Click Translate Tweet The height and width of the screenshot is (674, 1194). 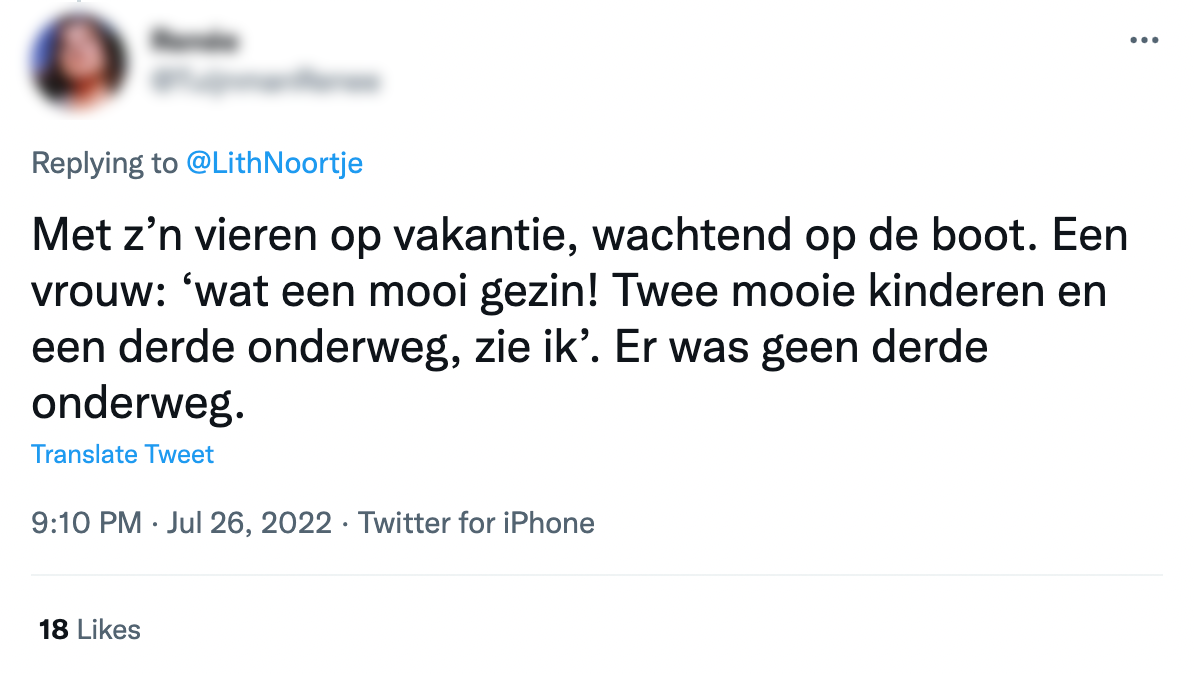click(122, 455)
